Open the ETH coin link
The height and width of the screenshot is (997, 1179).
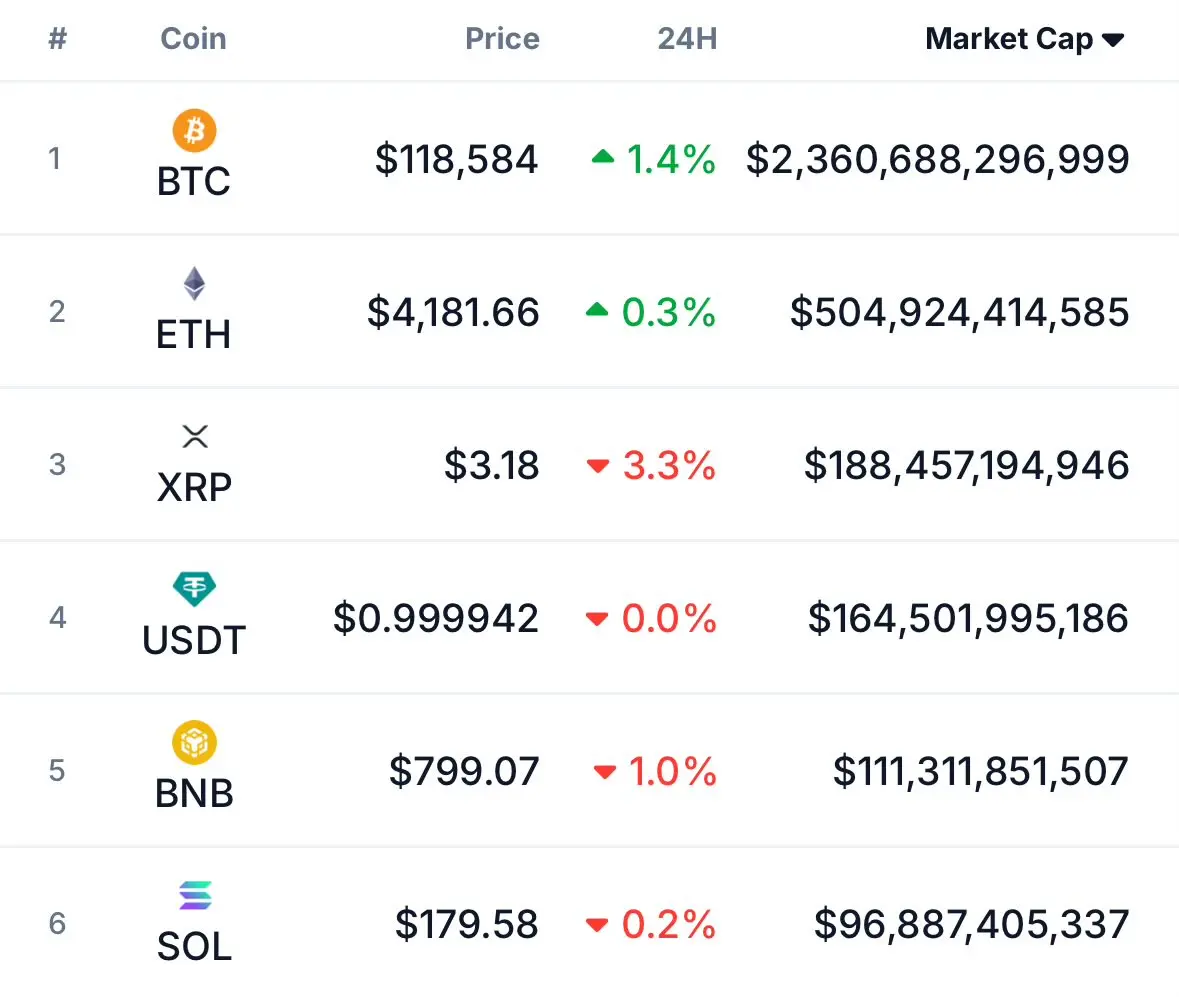(194, 335)
